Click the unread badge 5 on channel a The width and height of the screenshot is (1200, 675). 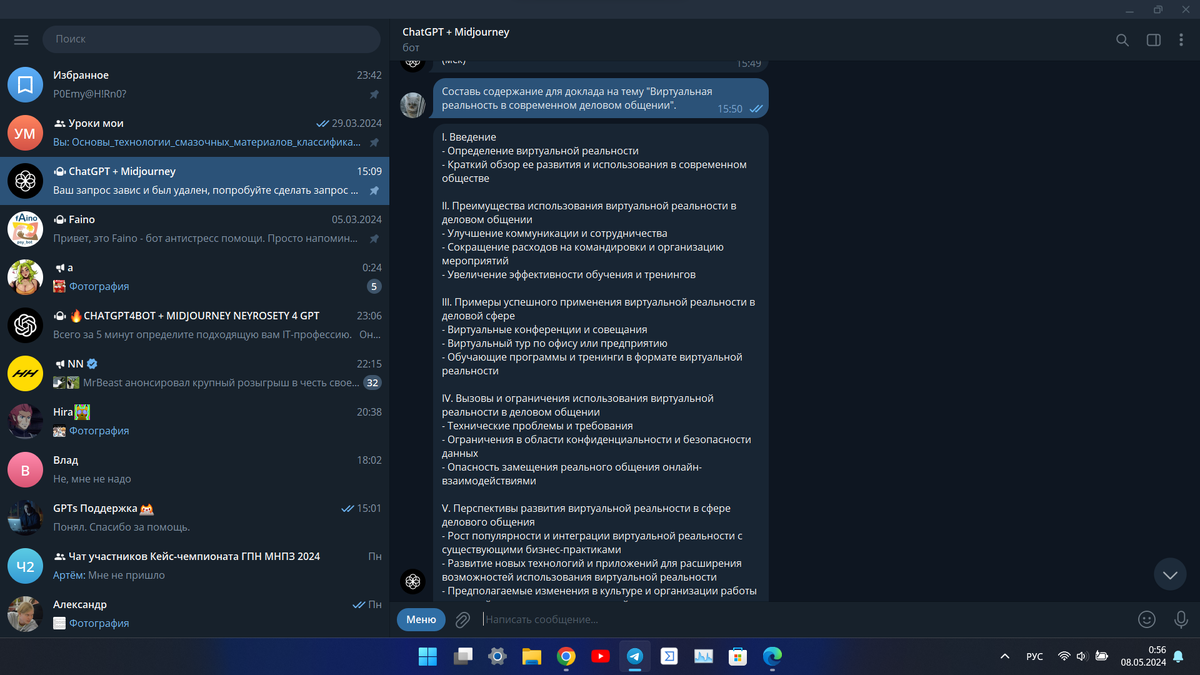(x=374, y=287)
